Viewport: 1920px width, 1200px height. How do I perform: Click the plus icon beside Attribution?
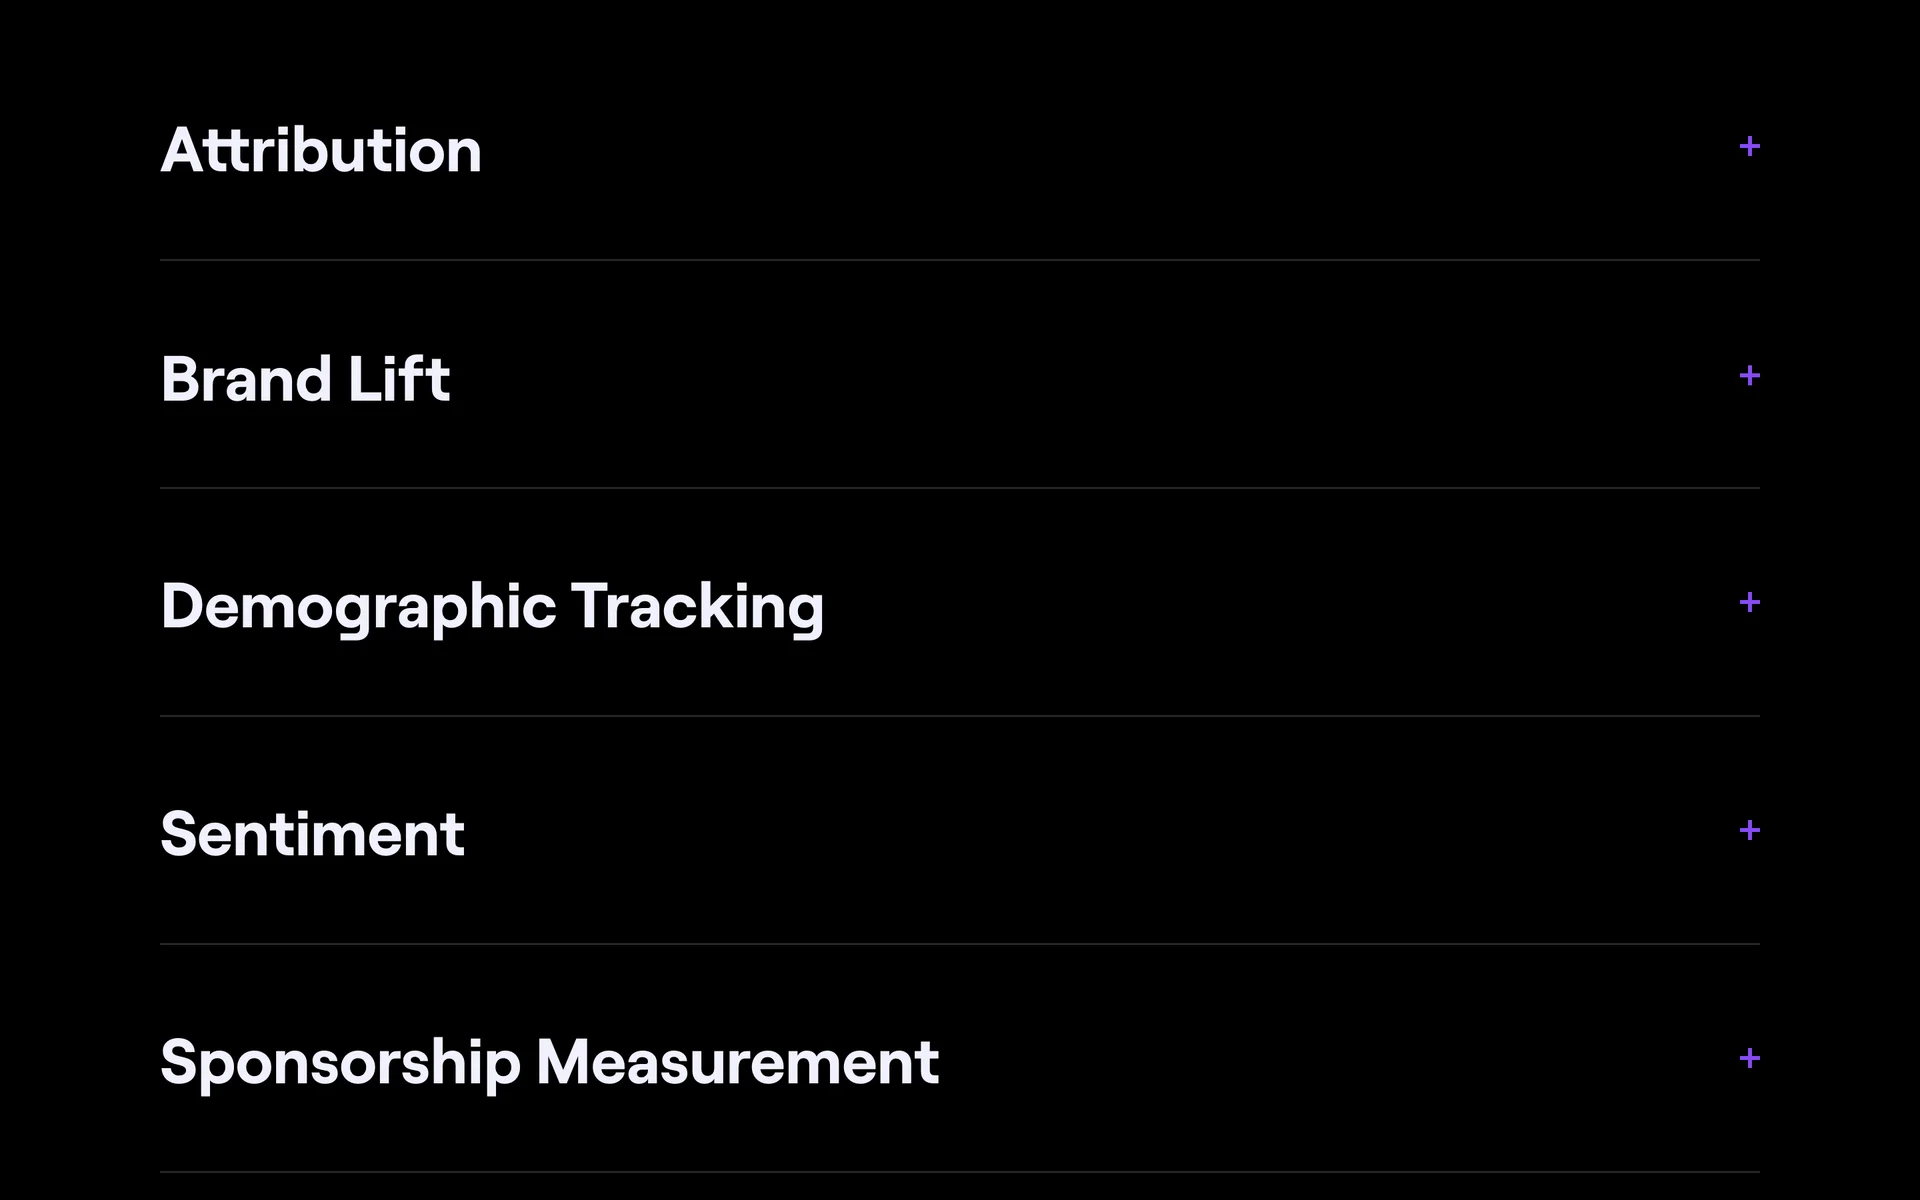click(x=1749, y=147)
